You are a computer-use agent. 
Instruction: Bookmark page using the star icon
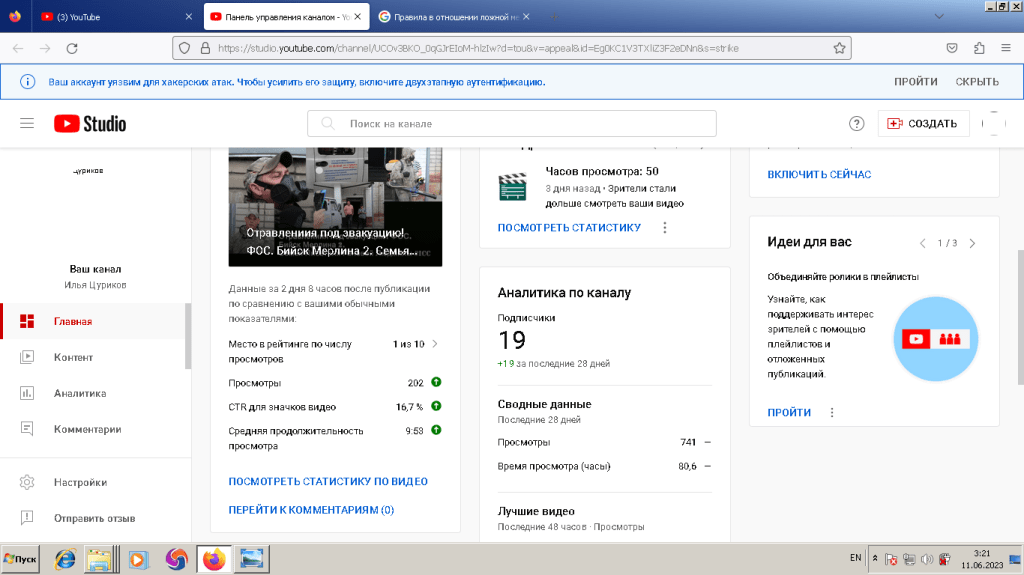pos(840,47)
